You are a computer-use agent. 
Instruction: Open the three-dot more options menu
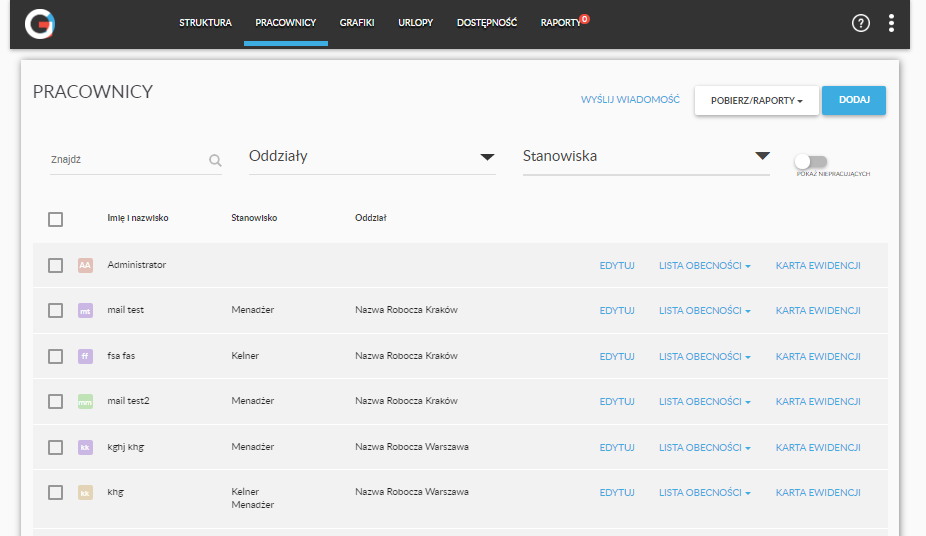point(891,23)
